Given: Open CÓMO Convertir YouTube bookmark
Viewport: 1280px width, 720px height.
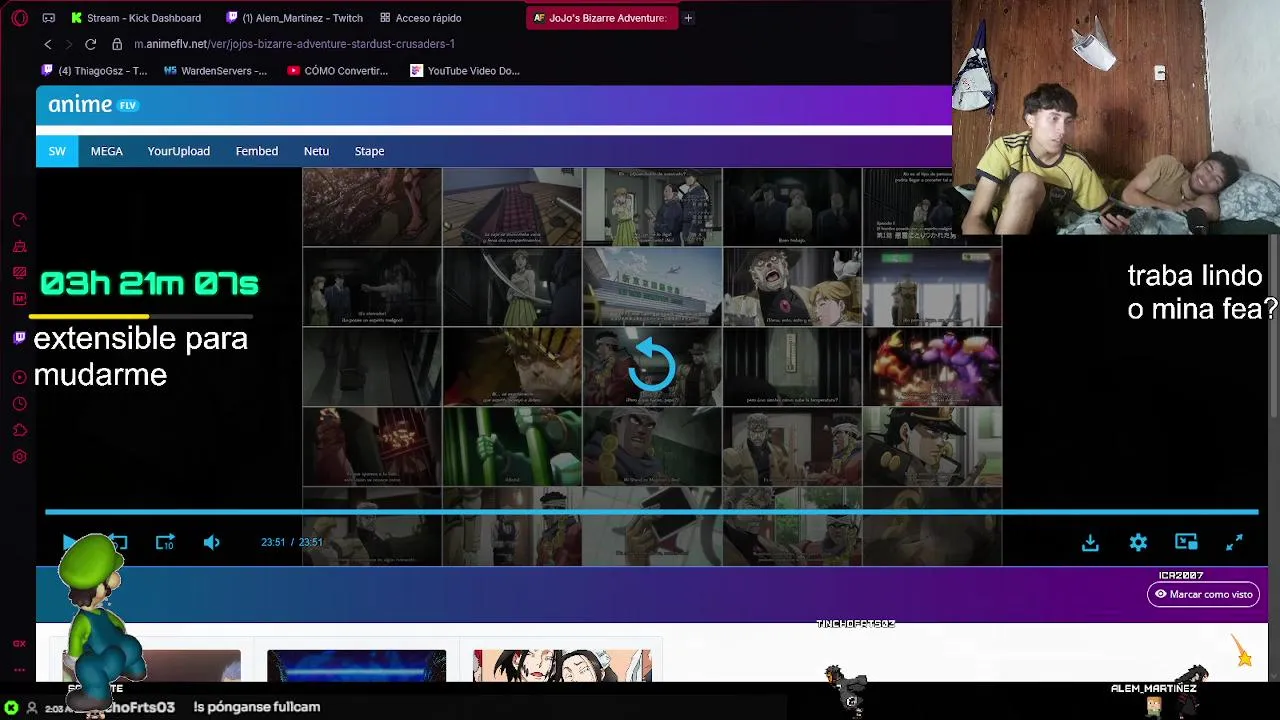Looking at the screenshot, I should (x=337, y=71).
